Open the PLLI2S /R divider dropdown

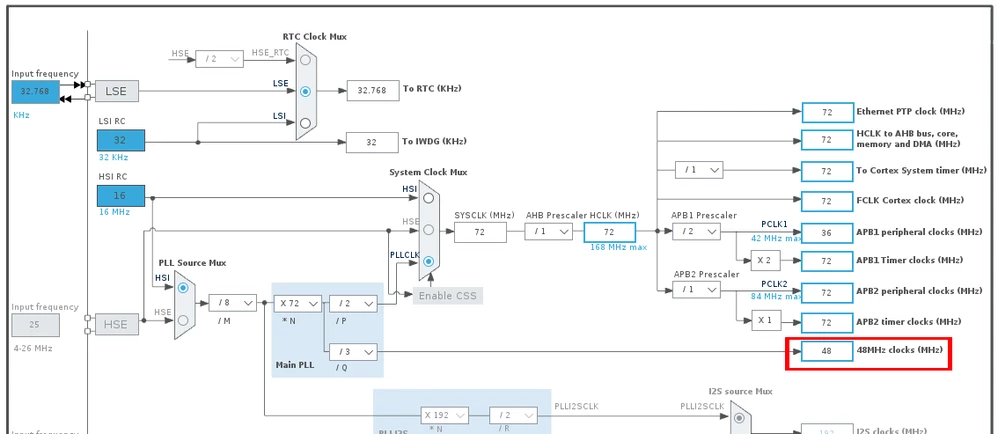click(x=513, y=416)
